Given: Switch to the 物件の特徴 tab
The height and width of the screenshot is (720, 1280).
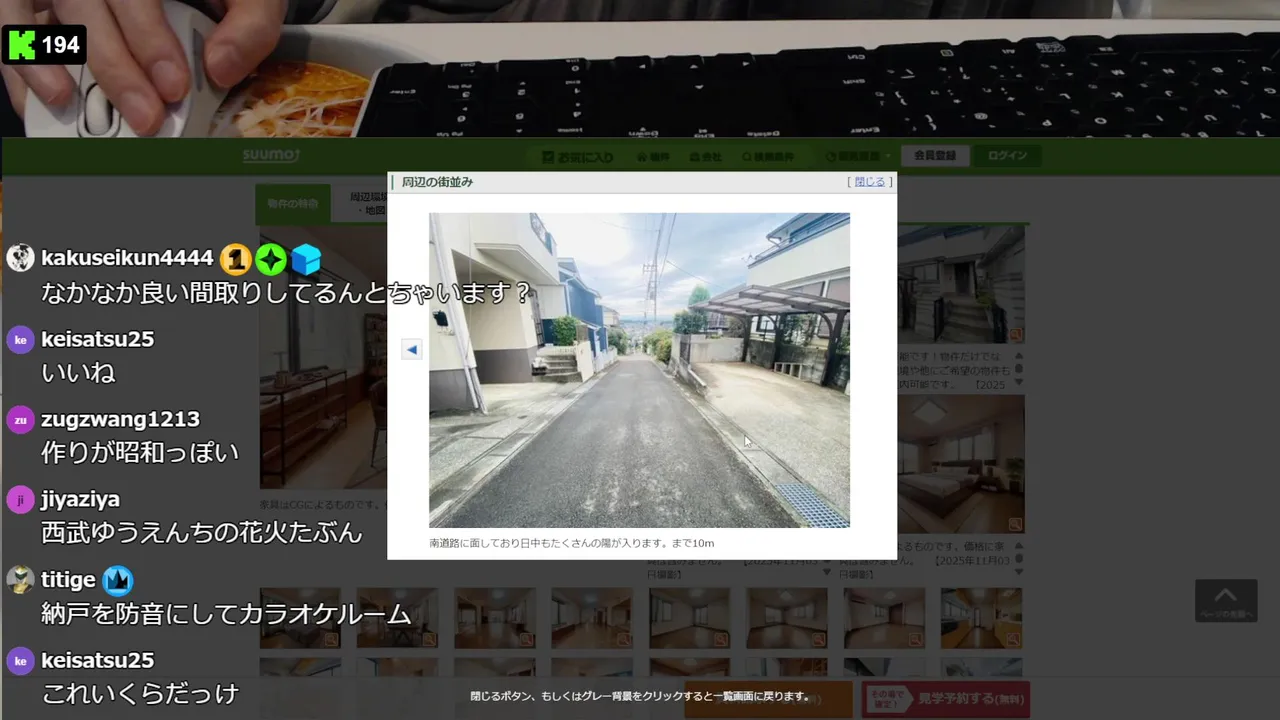Looking at the screenshot, I should tap(292, 204).
